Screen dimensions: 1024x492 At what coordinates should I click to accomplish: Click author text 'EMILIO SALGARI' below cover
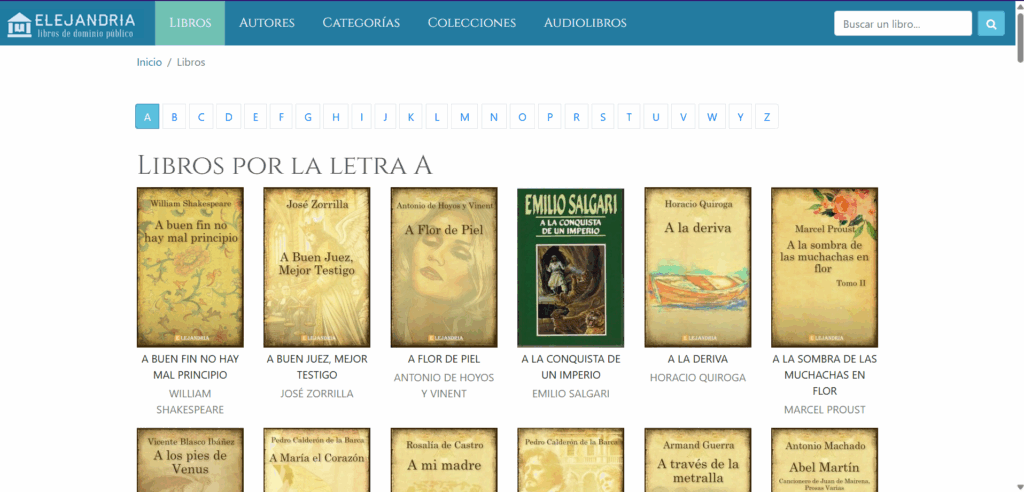click(x=571, y=394)
